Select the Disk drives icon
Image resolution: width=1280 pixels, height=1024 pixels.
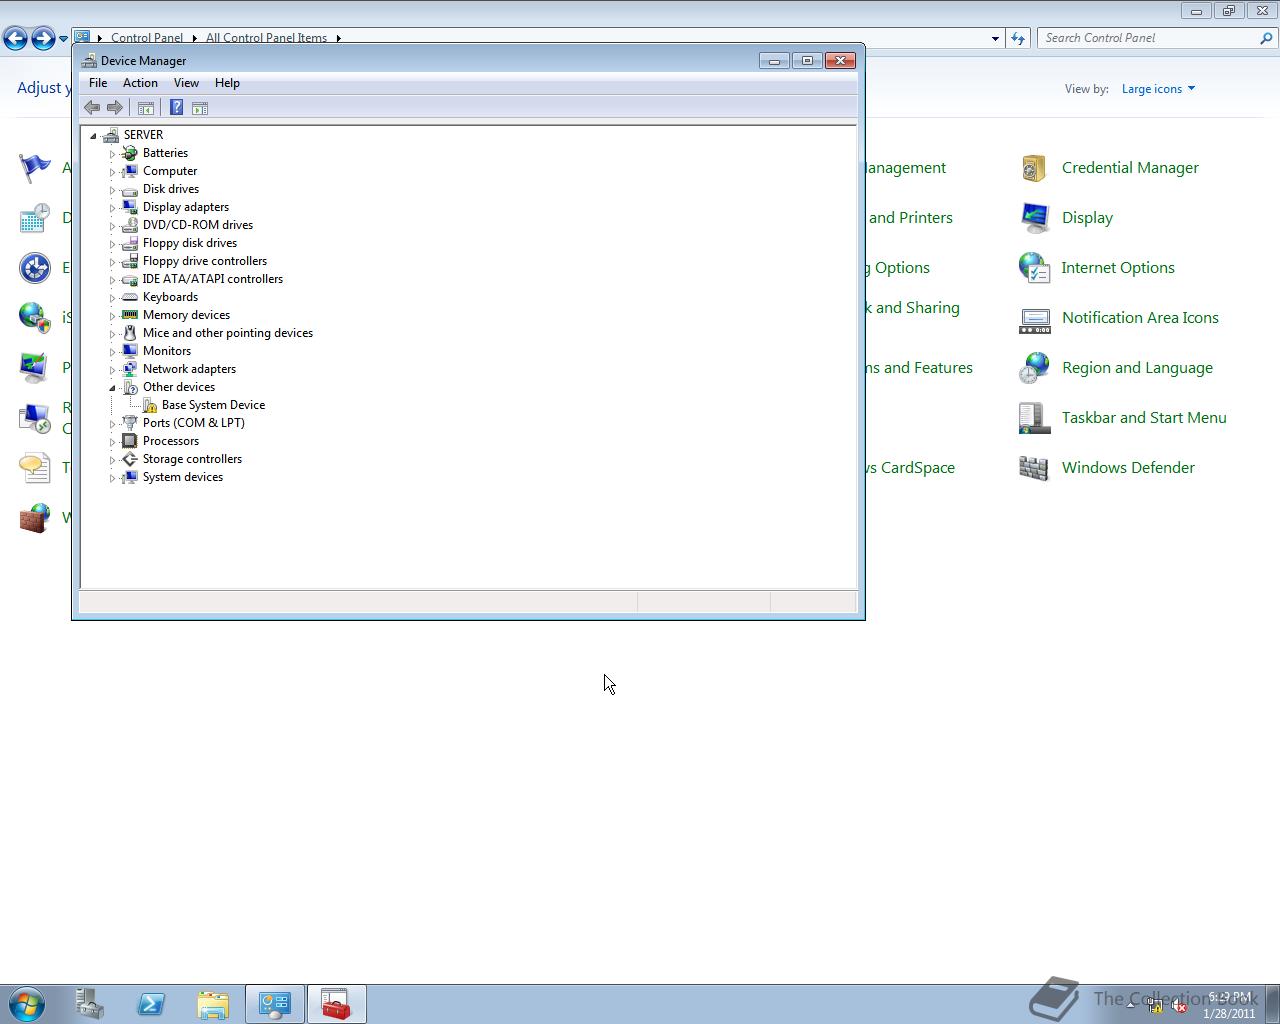[129, 189]
